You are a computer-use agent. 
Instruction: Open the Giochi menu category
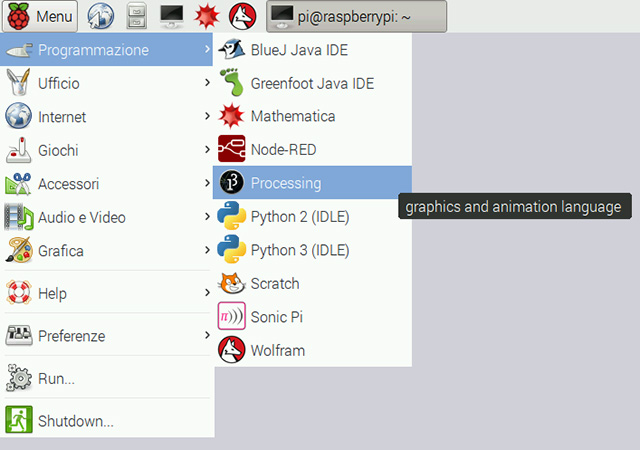[x=58, y=150]
